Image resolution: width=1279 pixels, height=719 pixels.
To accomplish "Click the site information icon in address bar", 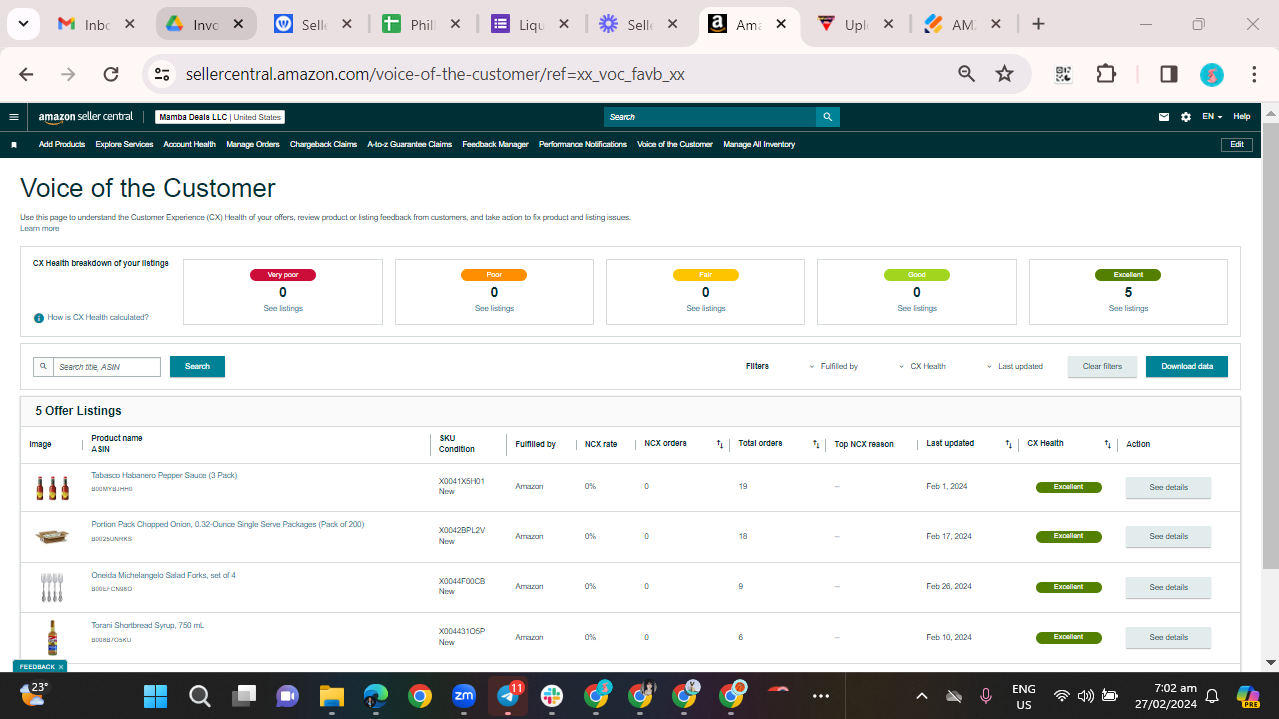I will tap(163, 74).
